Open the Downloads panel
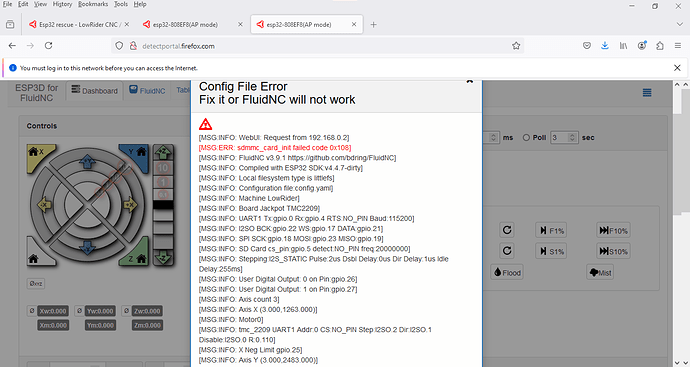This screenshot has width=690, height=367. click(605, 46)
